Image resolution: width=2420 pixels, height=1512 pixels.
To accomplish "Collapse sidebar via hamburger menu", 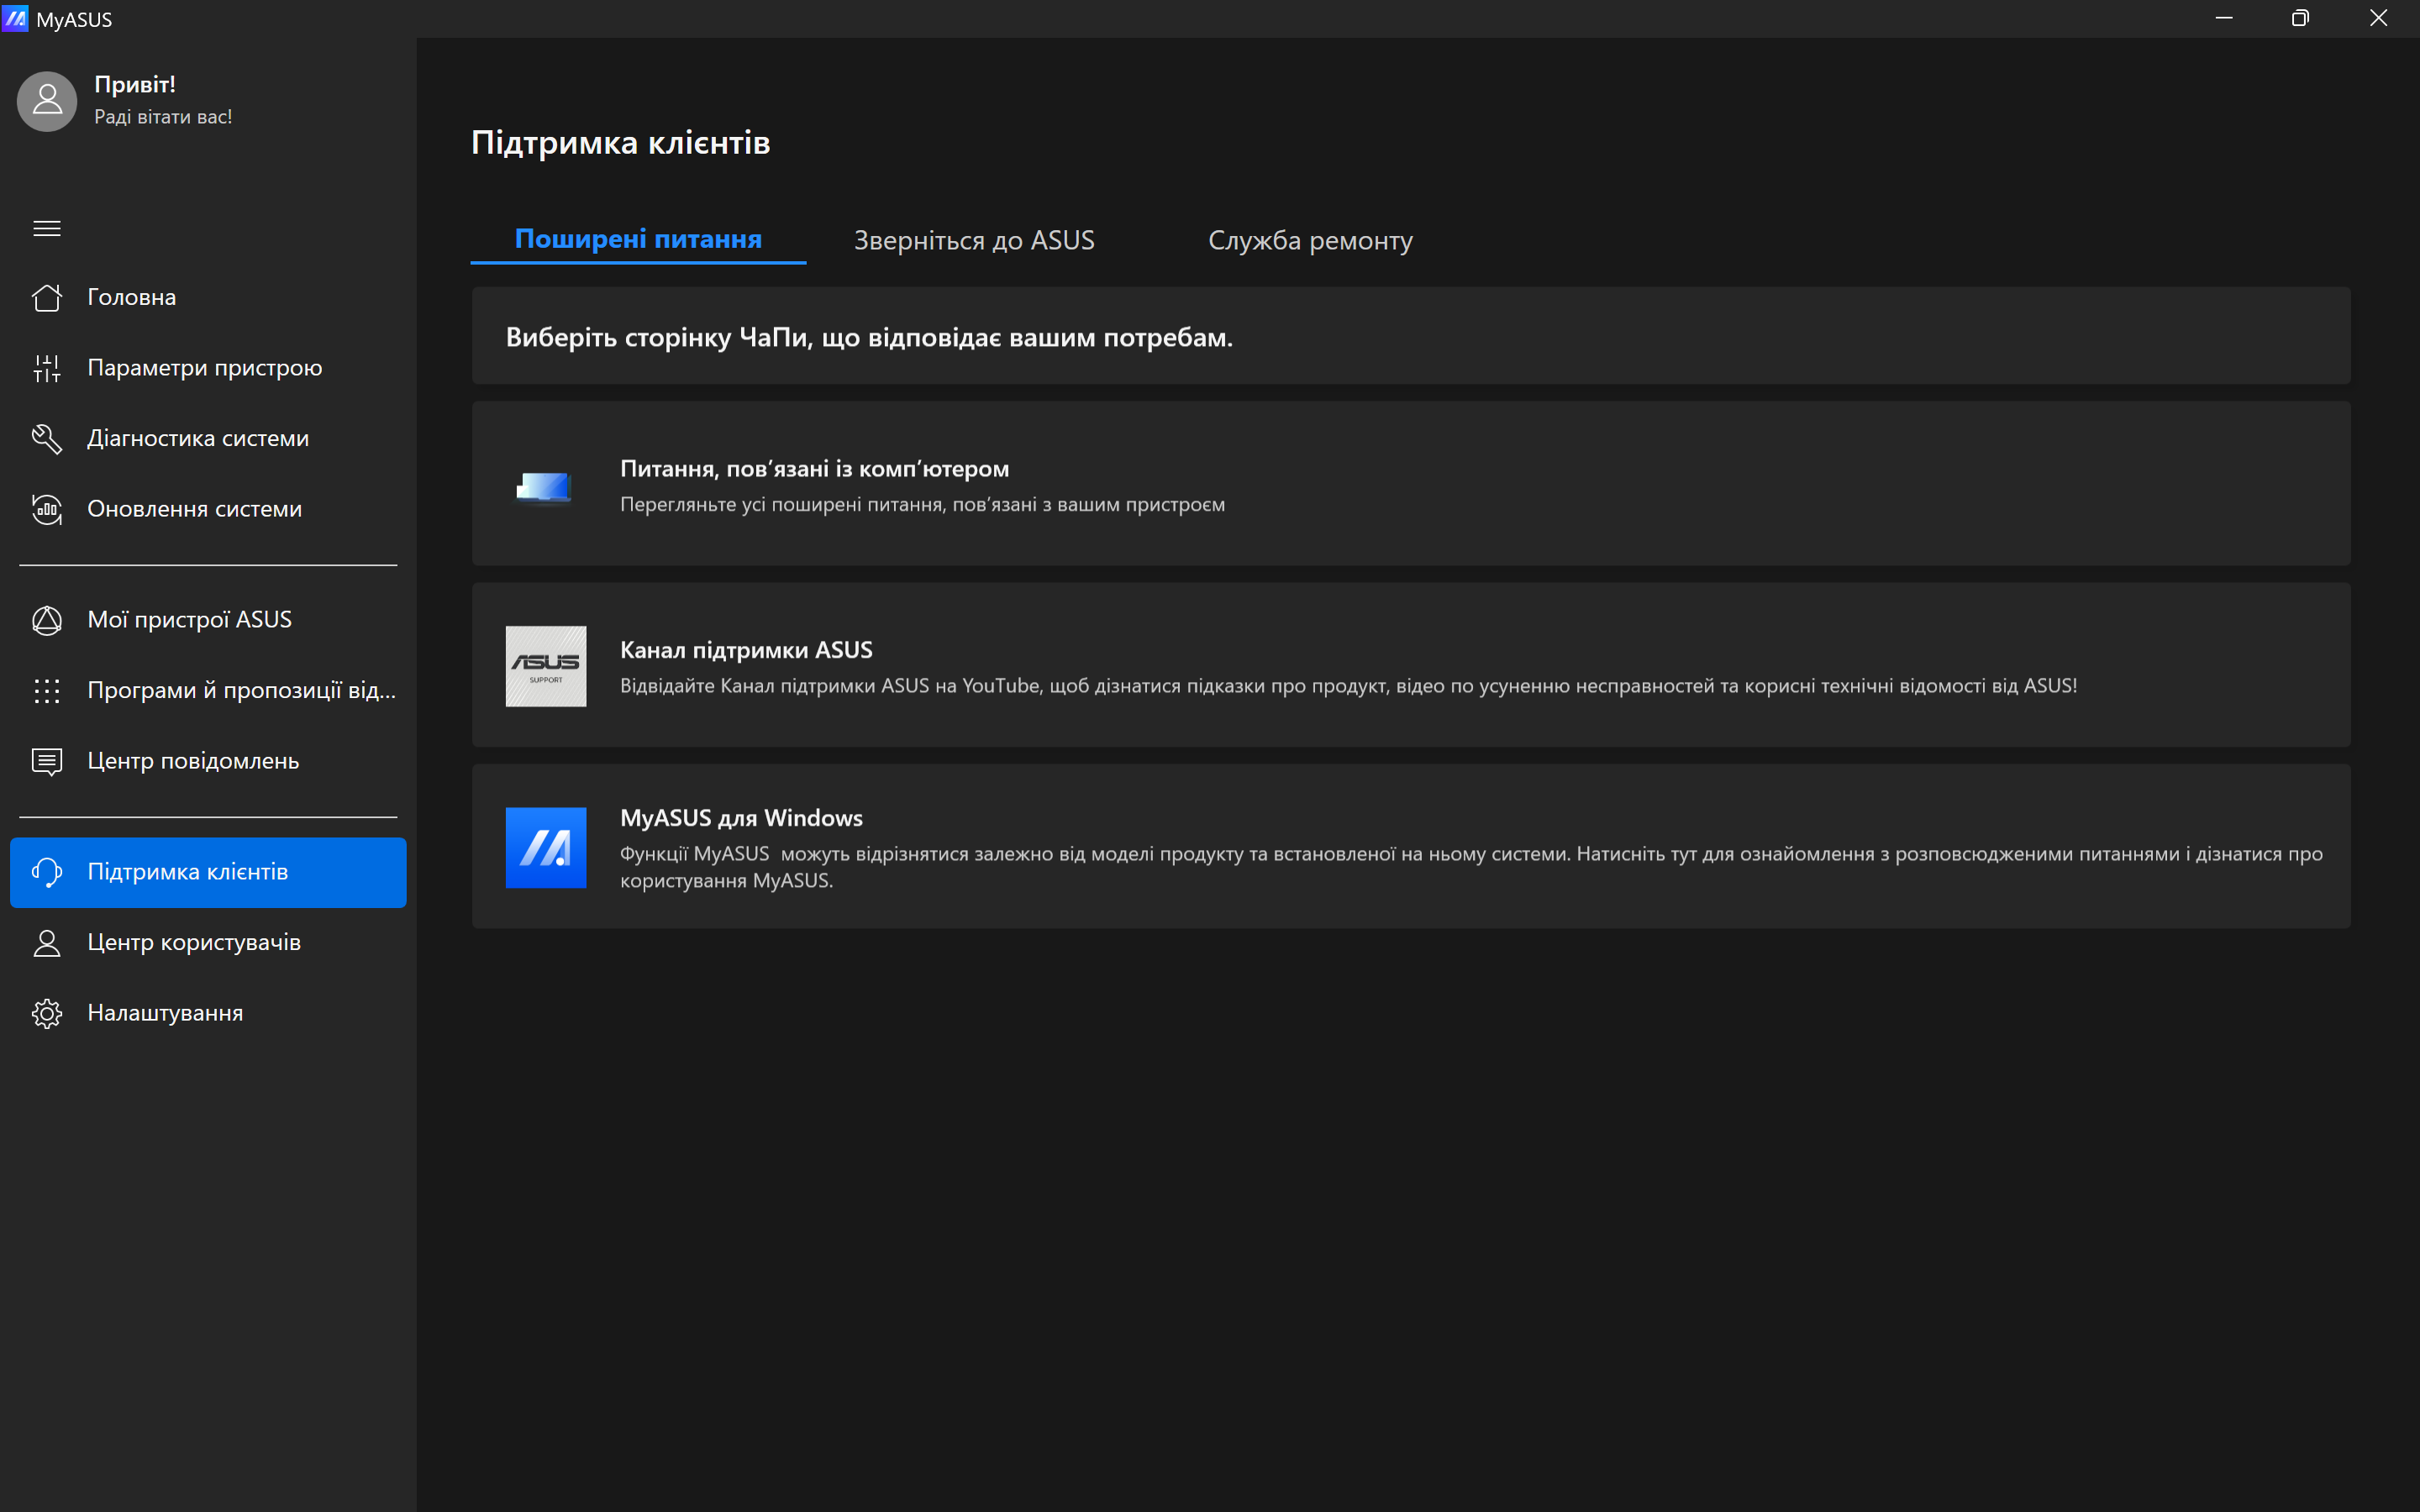I will pyautogui.click(x=46, y=228).
